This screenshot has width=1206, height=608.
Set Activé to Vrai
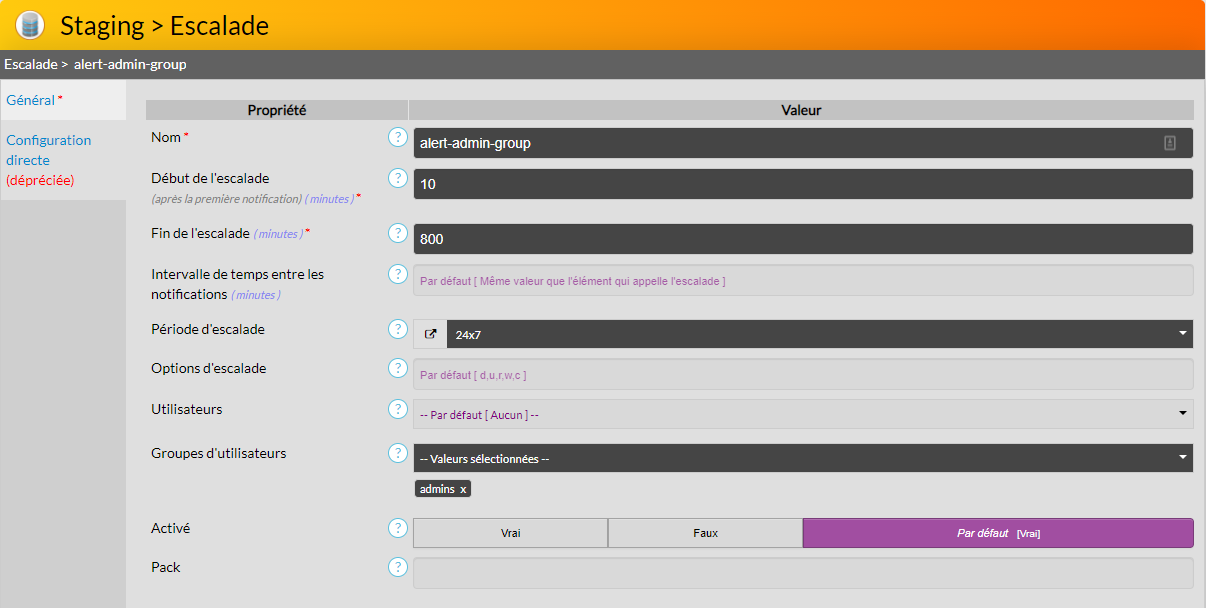[x=510, y=533]
